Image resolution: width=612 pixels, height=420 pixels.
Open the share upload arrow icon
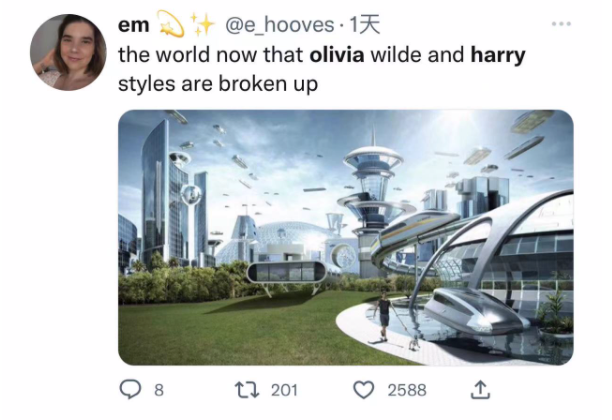tap(480, 390)
